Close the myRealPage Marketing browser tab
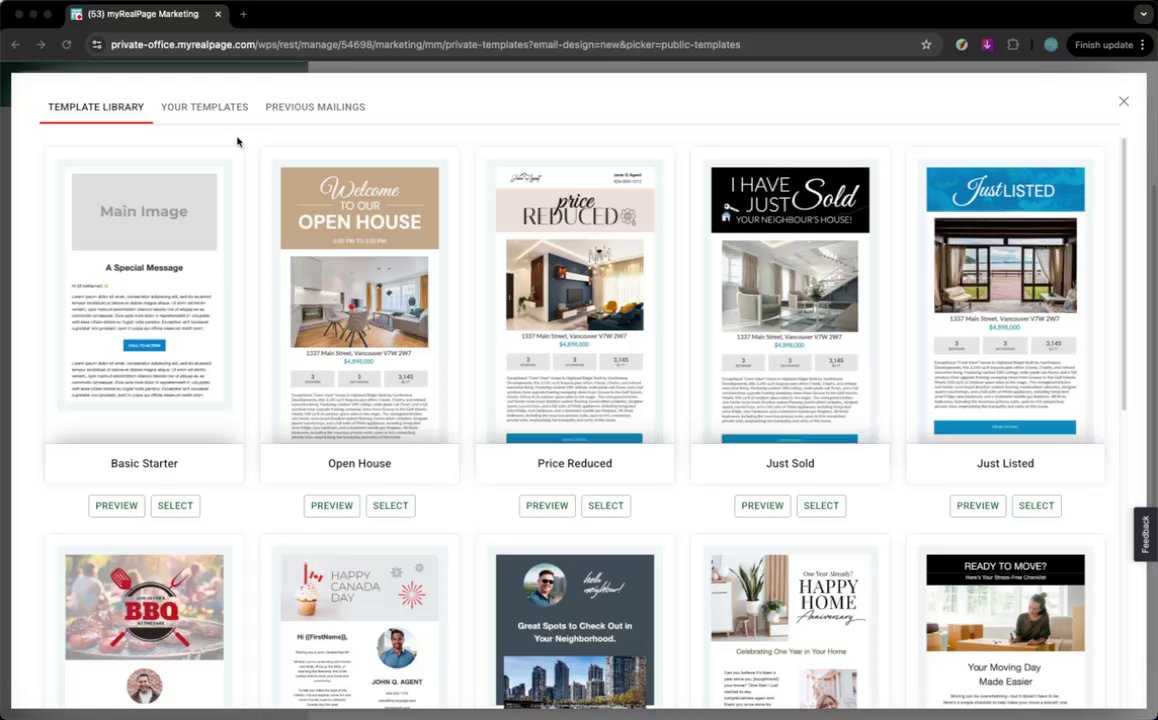This screenshot has height=720, width=1158. [218, 14]
